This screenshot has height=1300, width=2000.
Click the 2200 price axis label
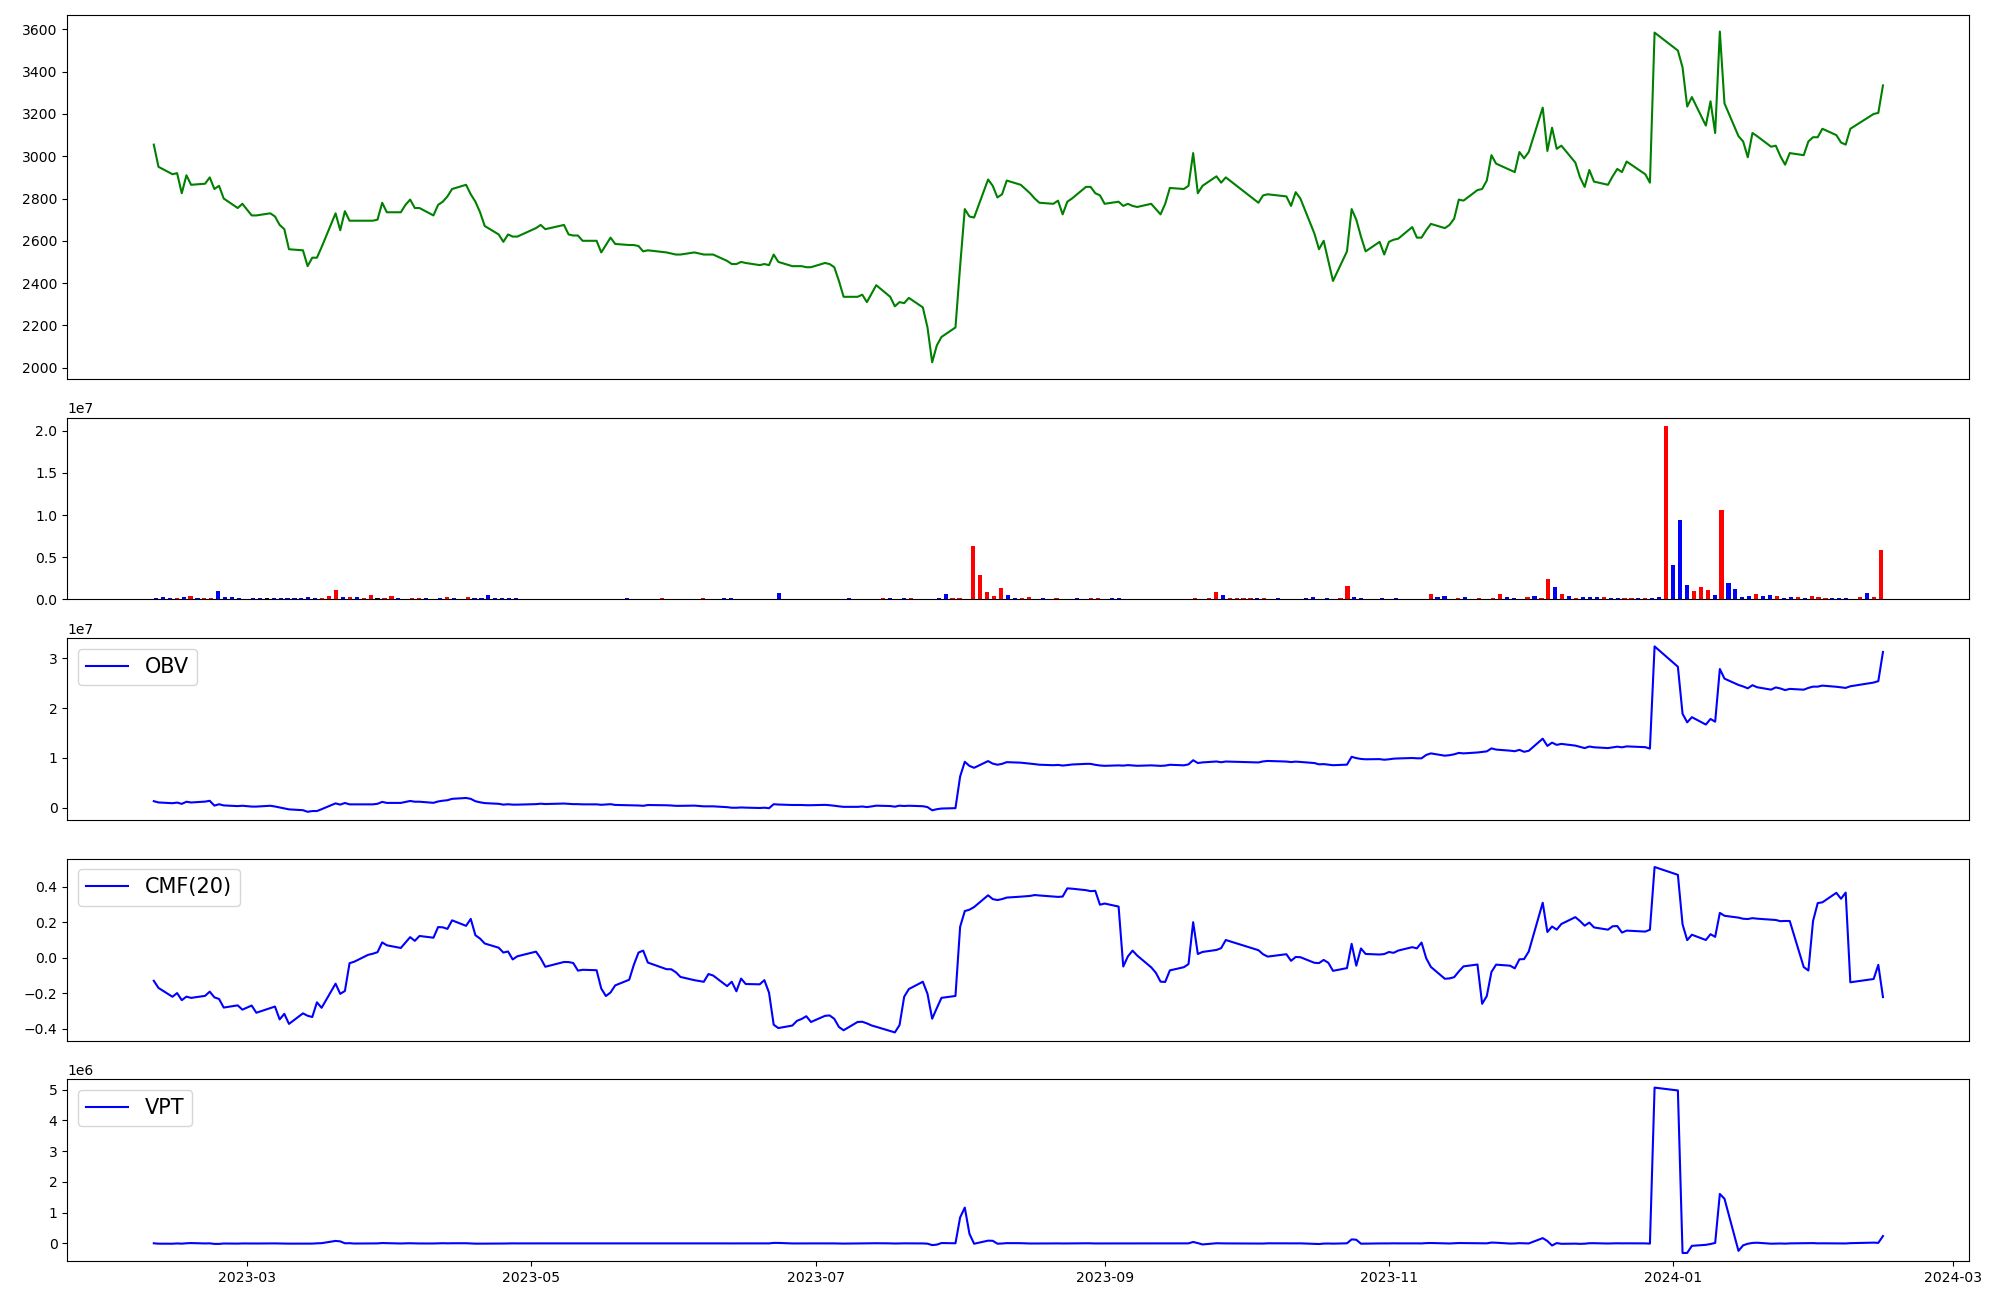coord(40,326)
